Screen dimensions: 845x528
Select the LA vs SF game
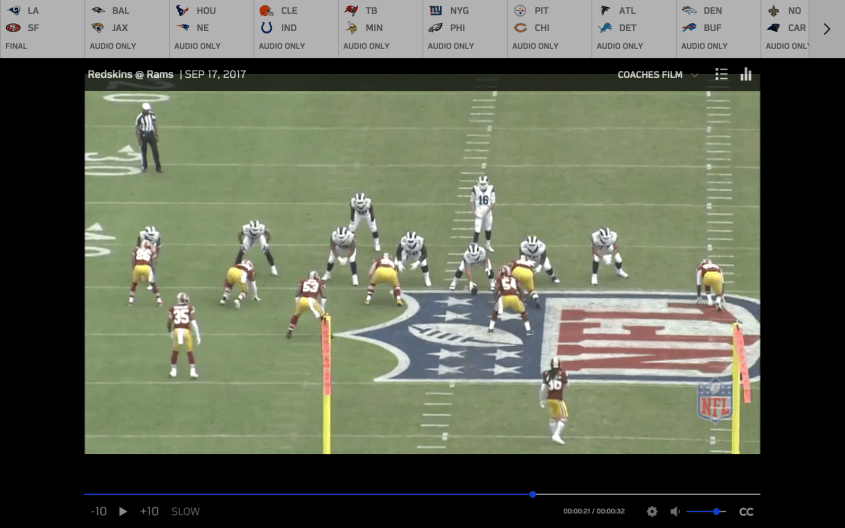(x=42, y=28)
